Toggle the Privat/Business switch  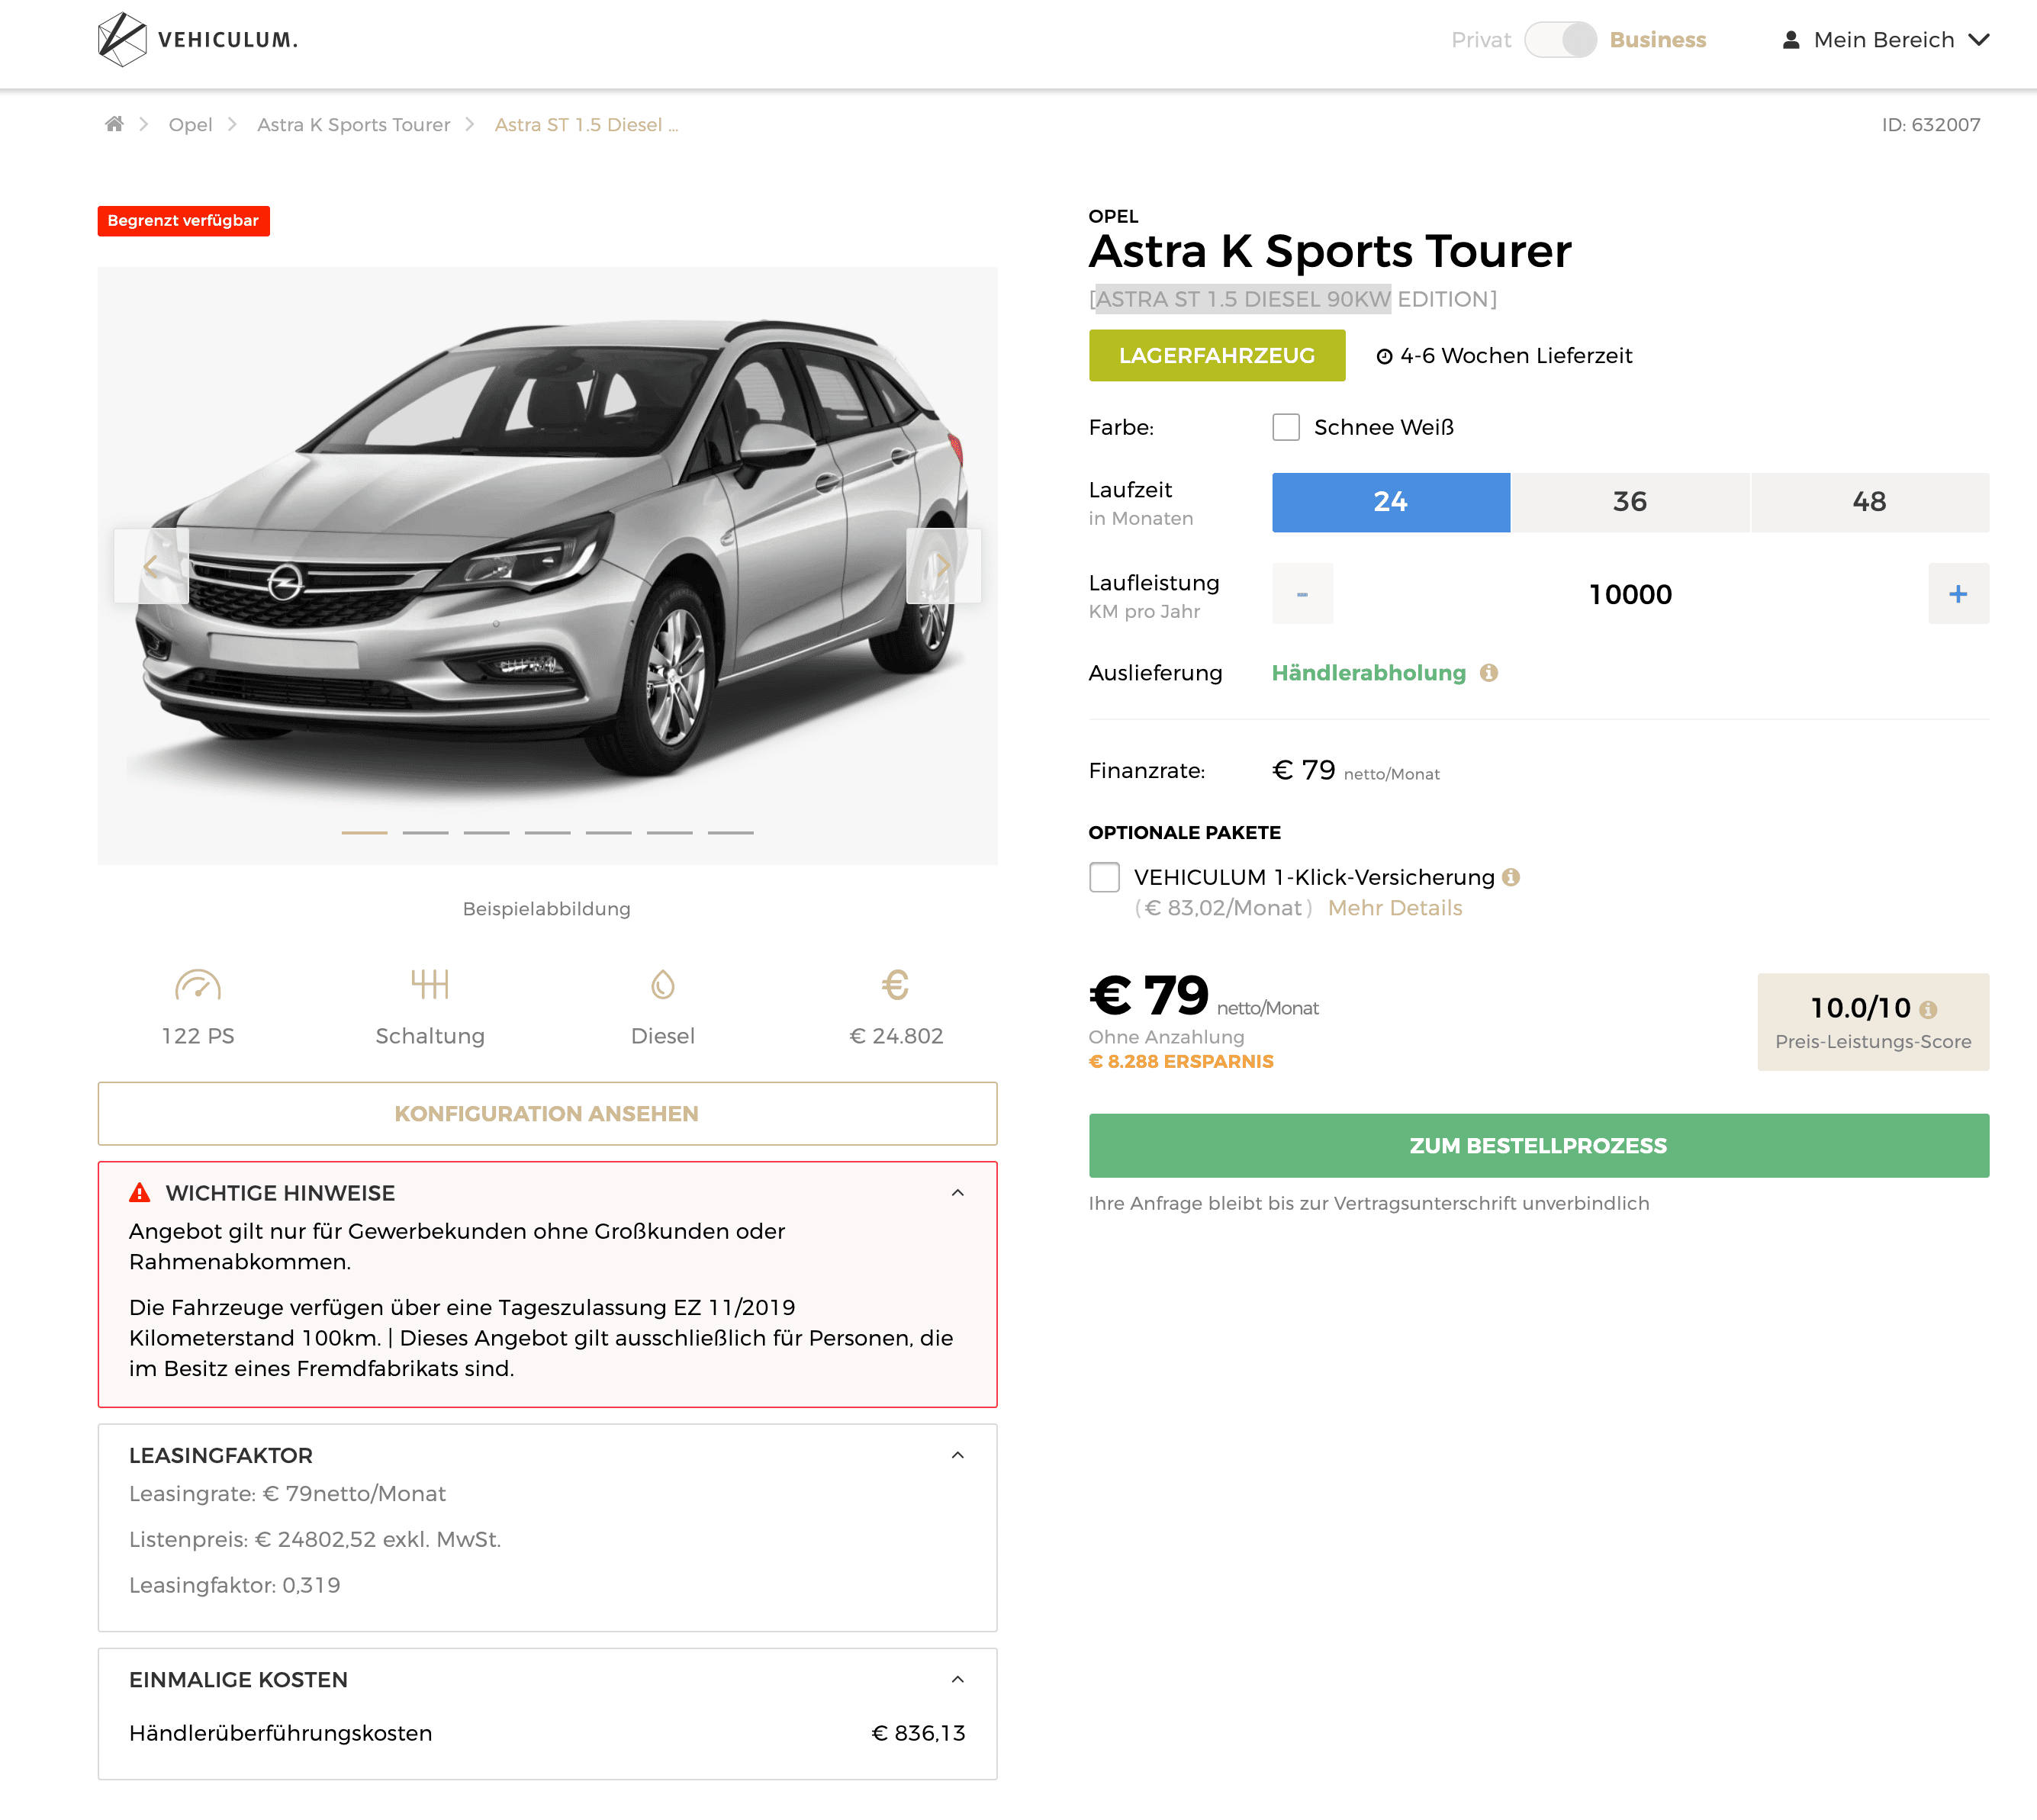(x=1561, y=40)
